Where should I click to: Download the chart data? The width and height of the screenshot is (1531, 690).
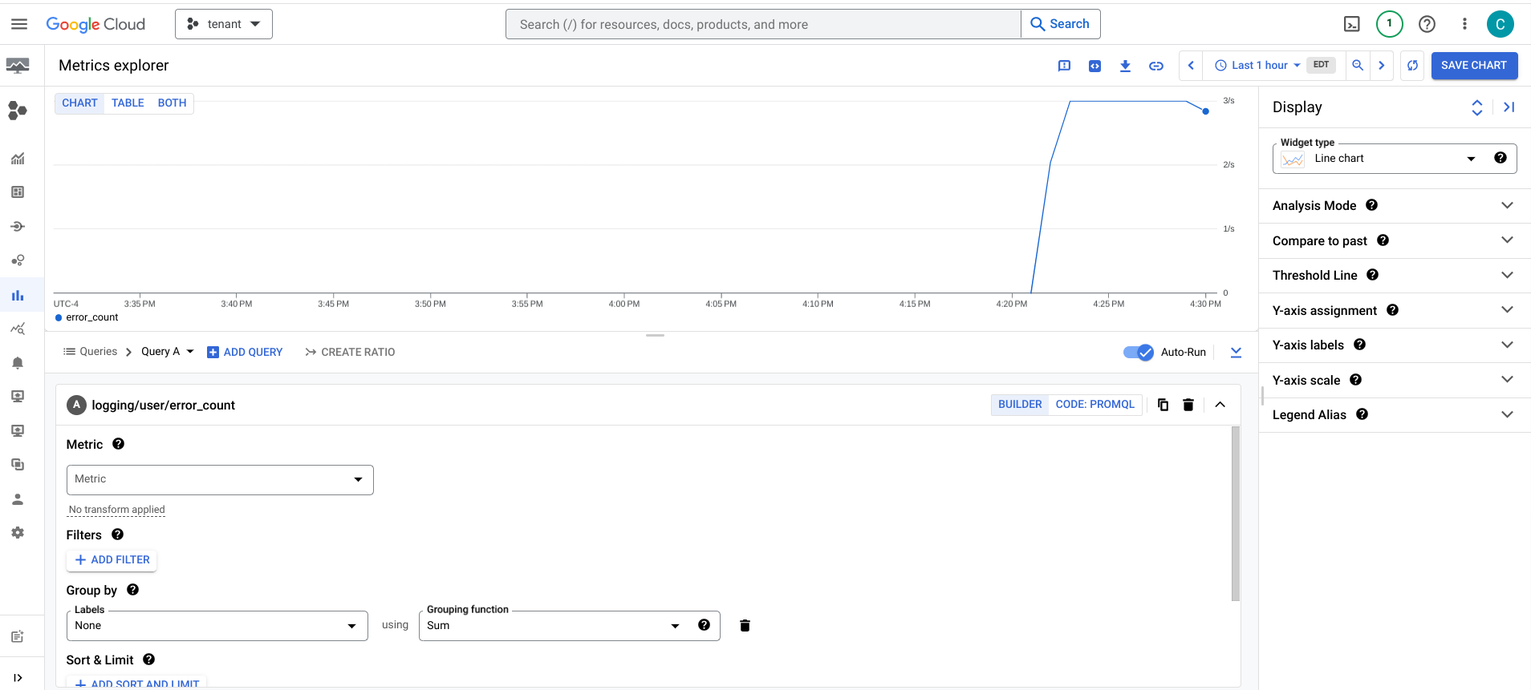coord(1125,66)
